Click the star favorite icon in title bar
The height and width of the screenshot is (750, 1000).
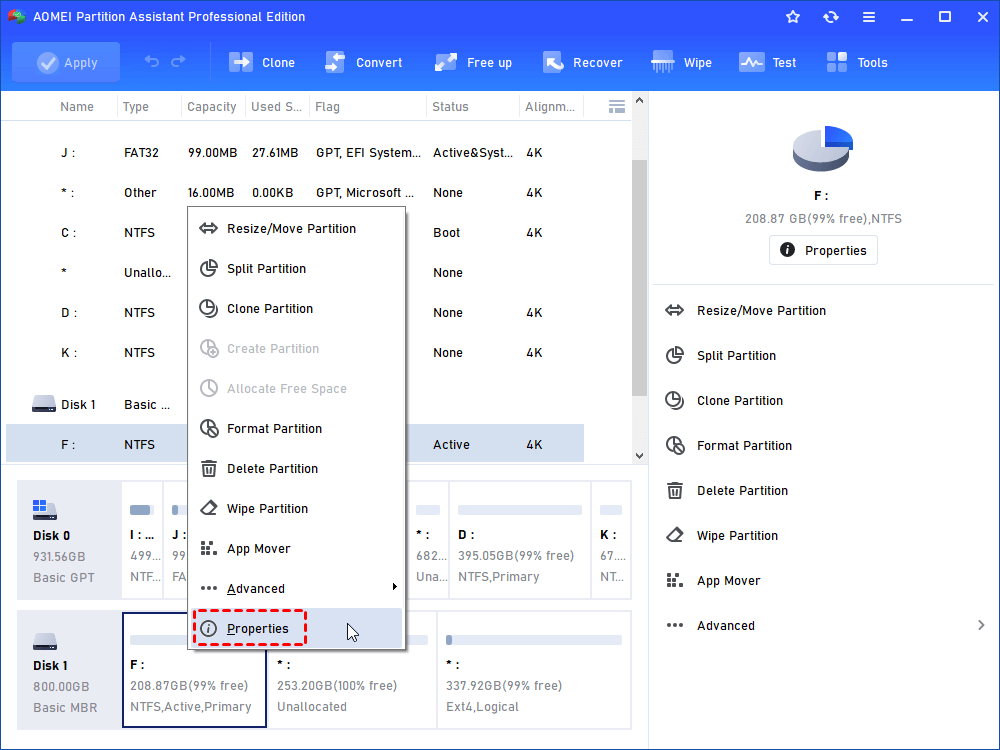pos(793,17)
